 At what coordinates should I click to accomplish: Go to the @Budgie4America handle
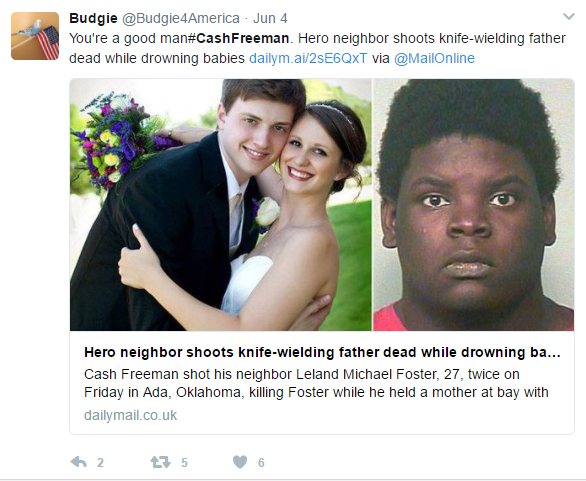click(x=181, y=18)
